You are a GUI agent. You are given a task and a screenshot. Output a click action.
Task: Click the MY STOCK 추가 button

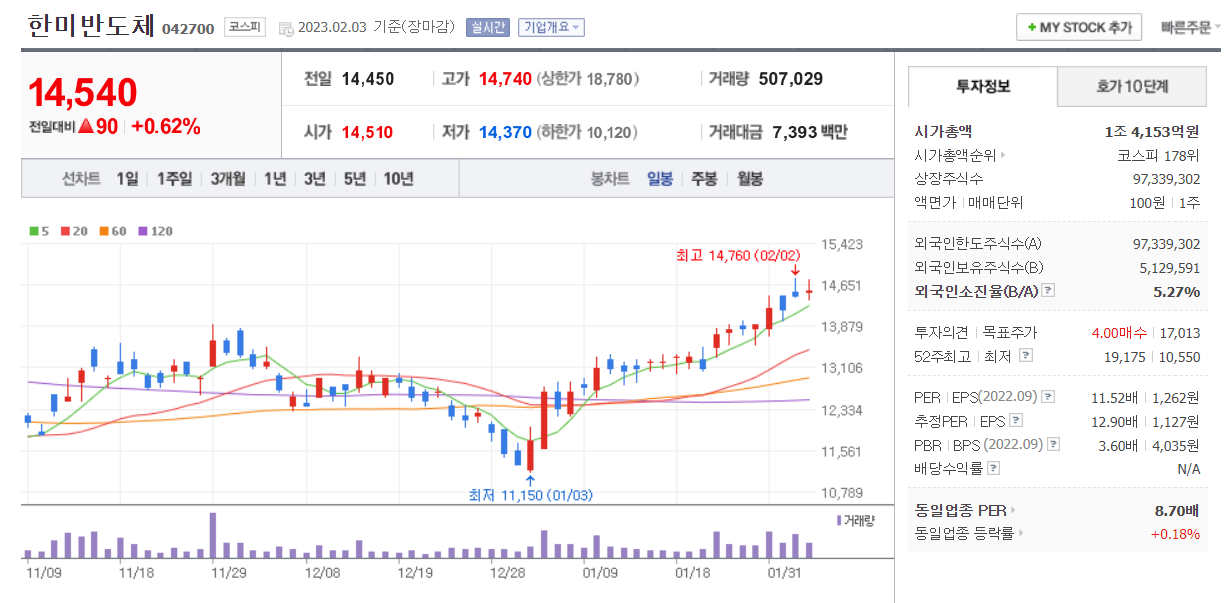(1079, 28)
